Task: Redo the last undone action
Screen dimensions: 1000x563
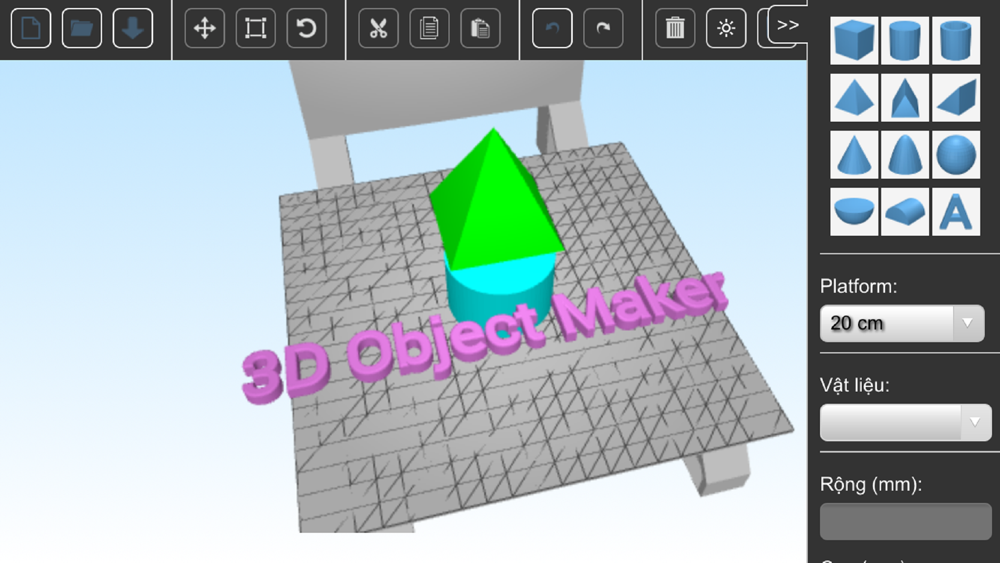Action: tap(603, 28)
